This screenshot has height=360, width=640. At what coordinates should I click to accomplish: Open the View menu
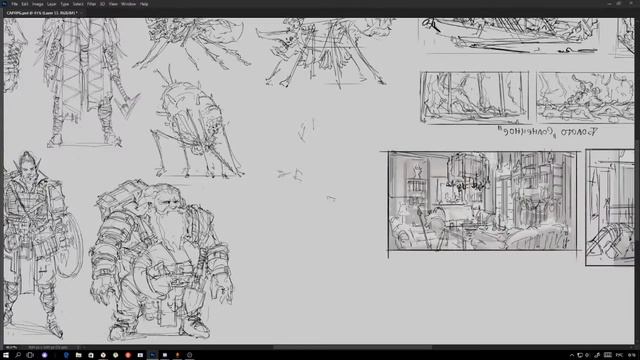coord(113,4)
